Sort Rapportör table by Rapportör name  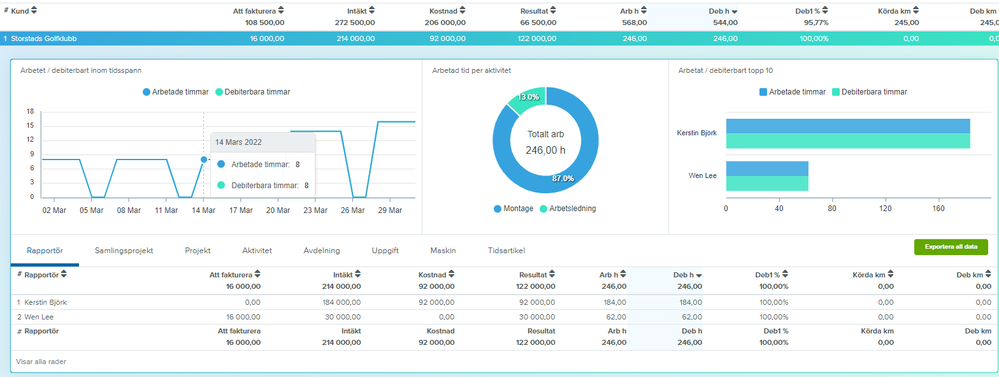coord(46,274)
